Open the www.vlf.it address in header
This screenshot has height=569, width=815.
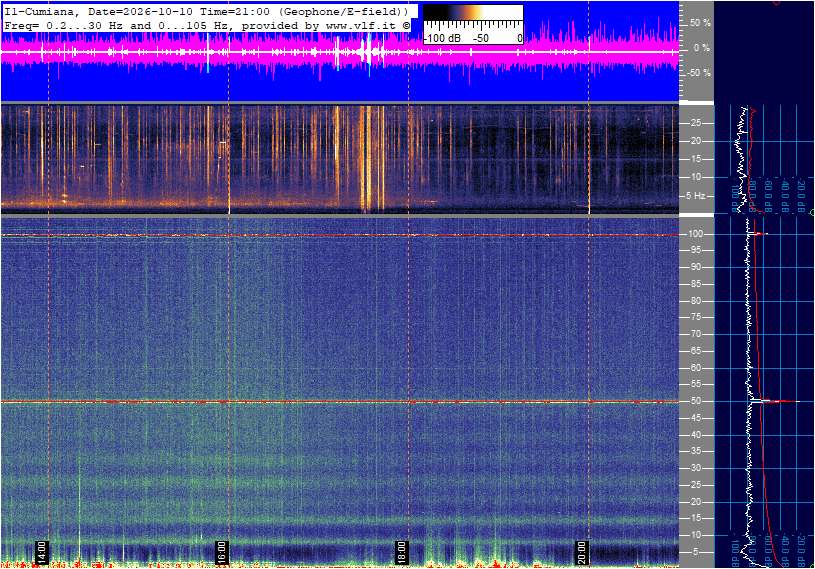click(x=362, y=25)
